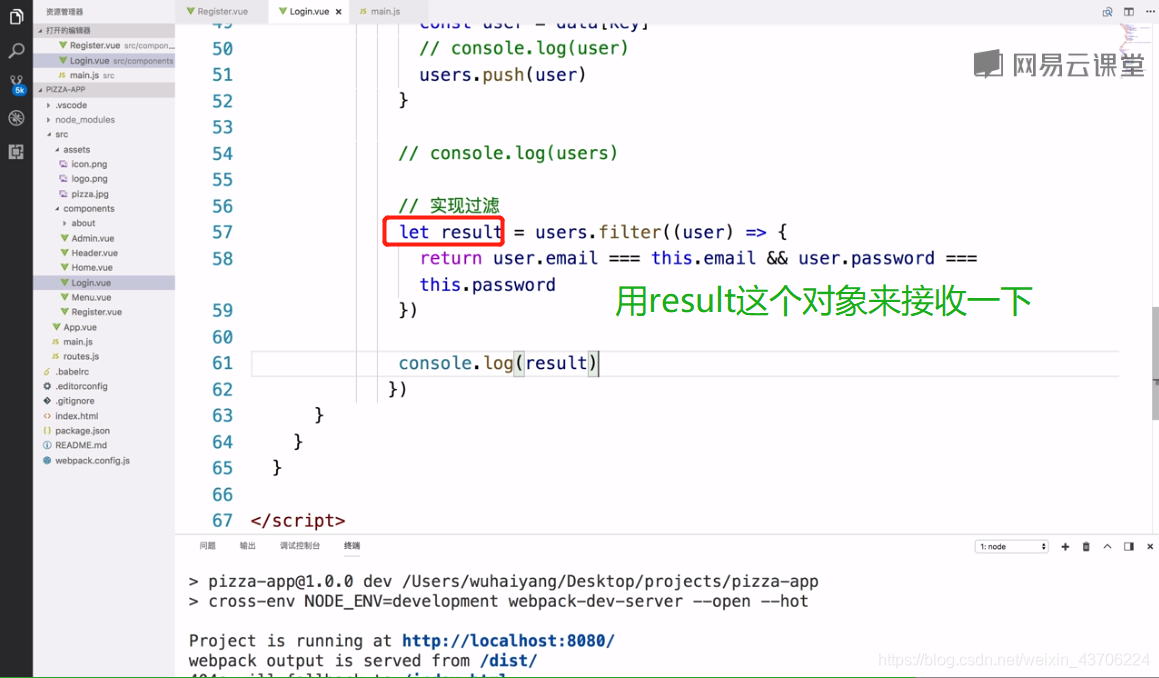Select Register.vue in open editors list
Screen dimensions: 1159x678
coord(103,45)
